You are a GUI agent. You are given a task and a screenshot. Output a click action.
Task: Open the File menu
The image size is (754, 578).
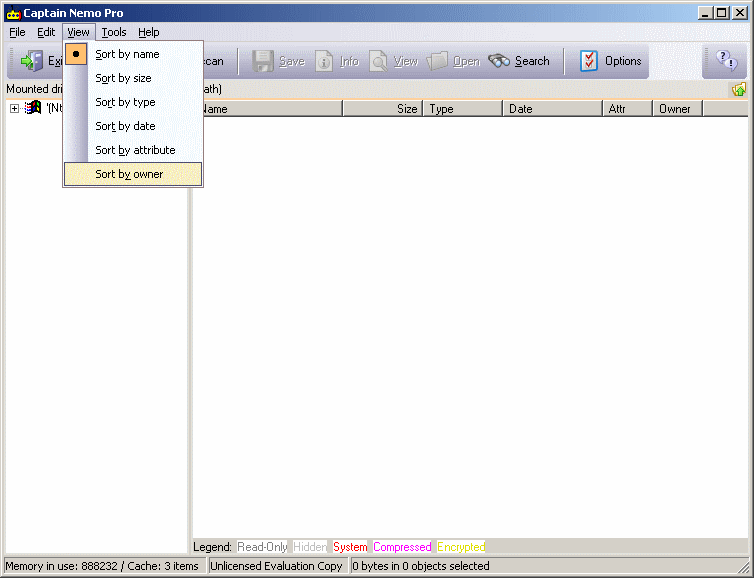tap(17, 32)
